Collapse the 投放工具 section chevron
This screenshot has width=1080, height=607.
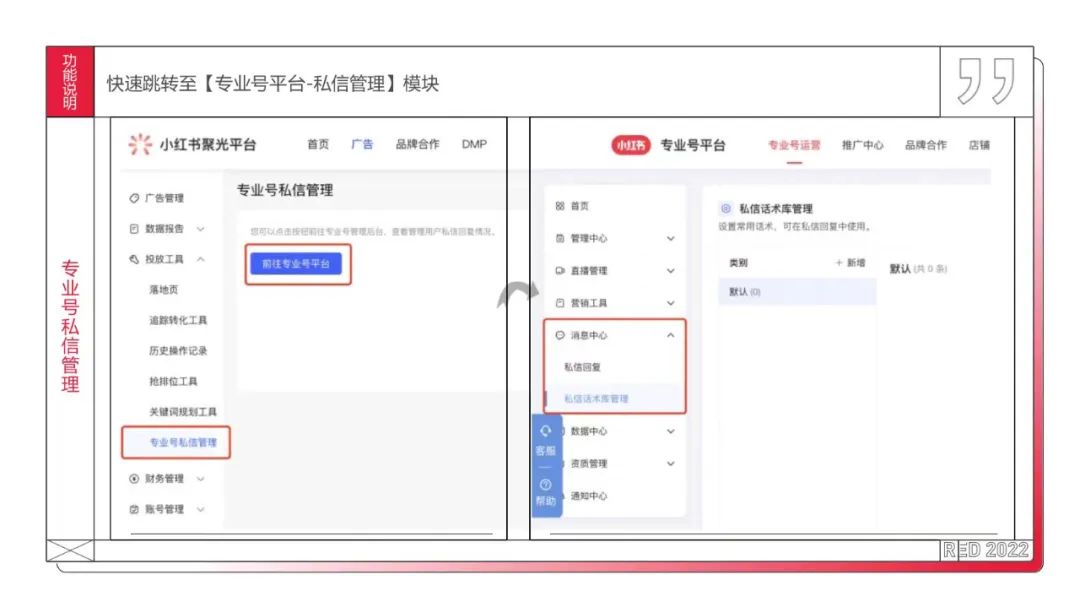pyautogui.click(x=200, y=259)
